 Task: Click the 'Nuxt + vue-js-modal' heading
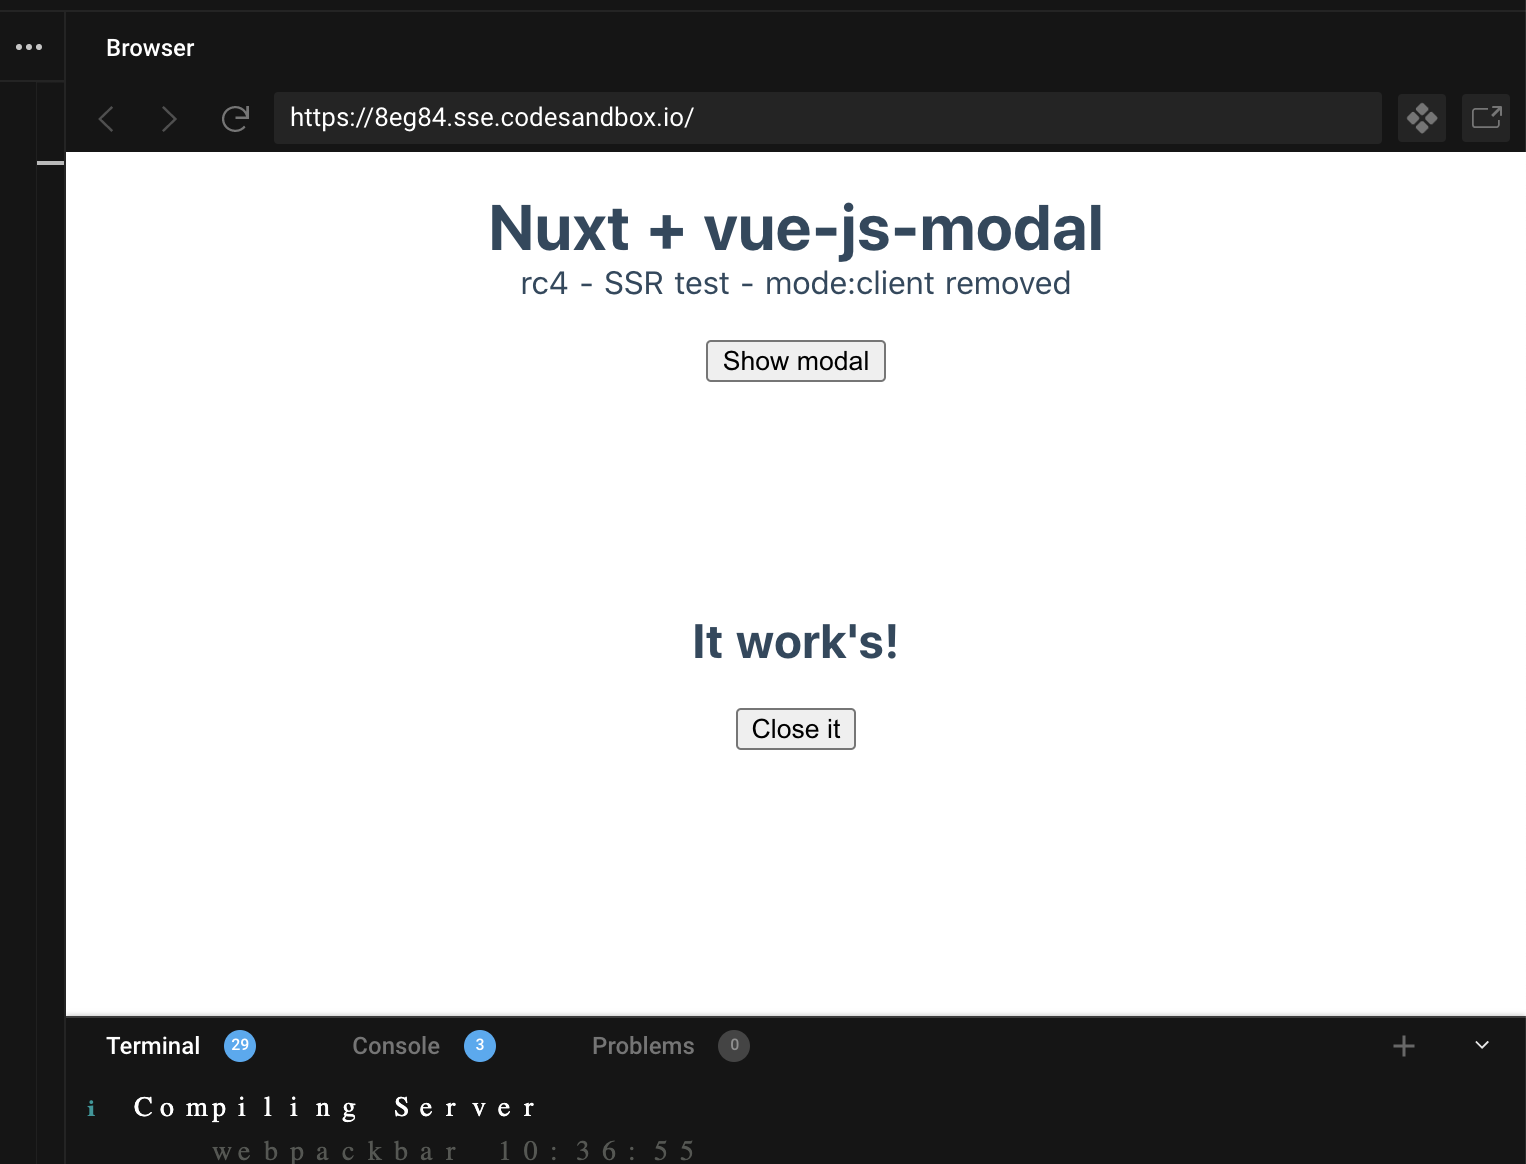pos(796,228)
